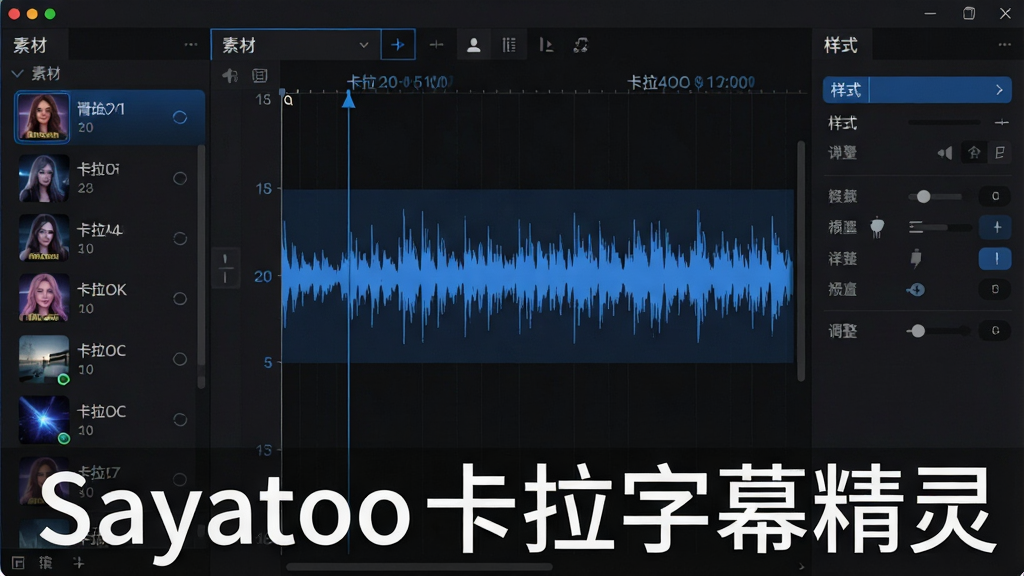The width and height of the screenshot is (1024, 576).
Task: Collapse the 素材 tree with the chevron
Action: coord(18,73)
